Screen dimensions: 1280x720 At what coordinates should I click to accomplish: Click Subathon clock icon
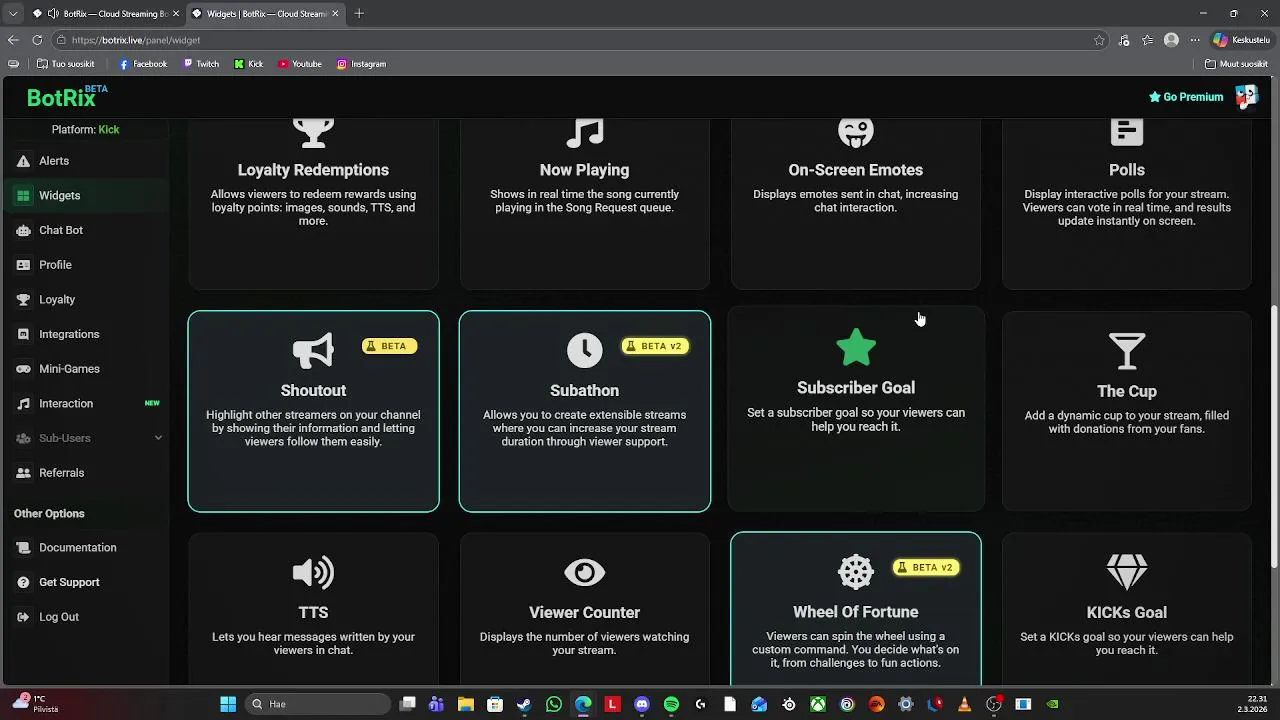tap(585, 350)
